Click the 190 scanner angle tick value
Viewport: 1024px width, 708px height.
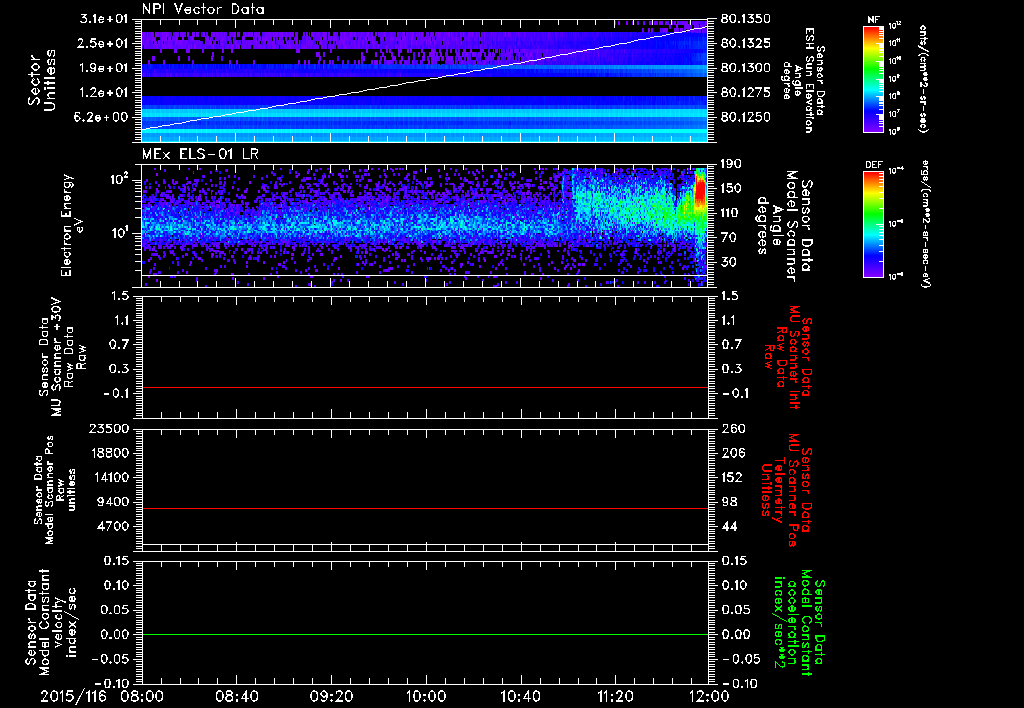click(731, 163)
